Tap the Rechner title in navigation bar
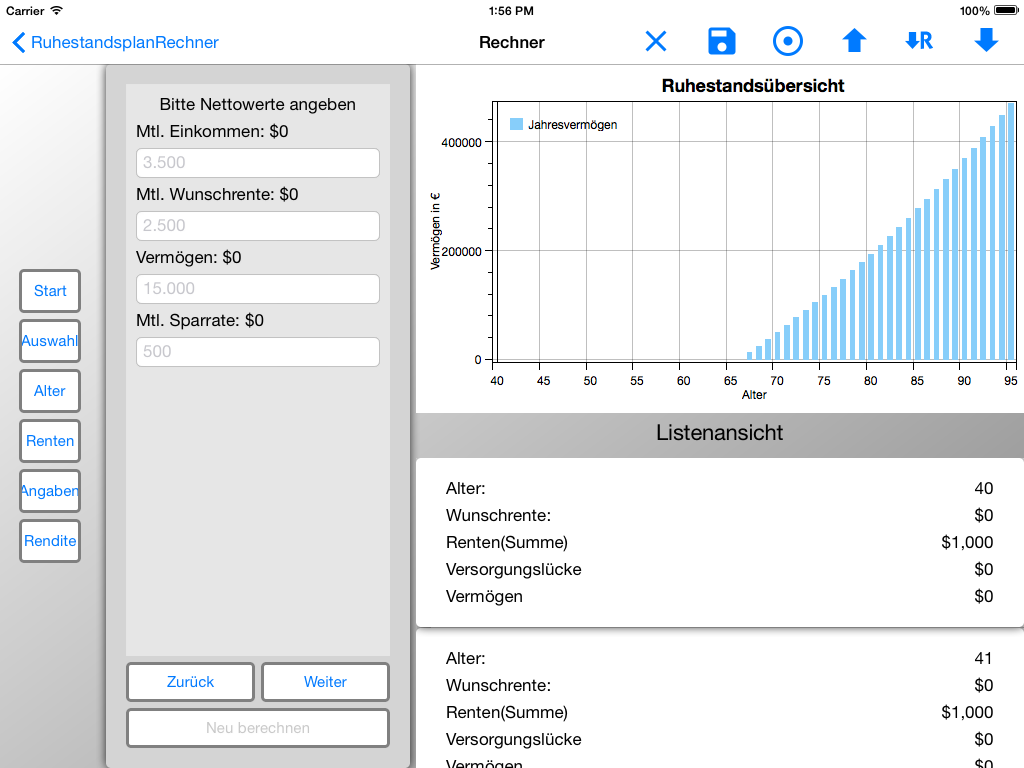Image resolution: width=1024 pixels, height=768 pixels. (x=512, y=42)
